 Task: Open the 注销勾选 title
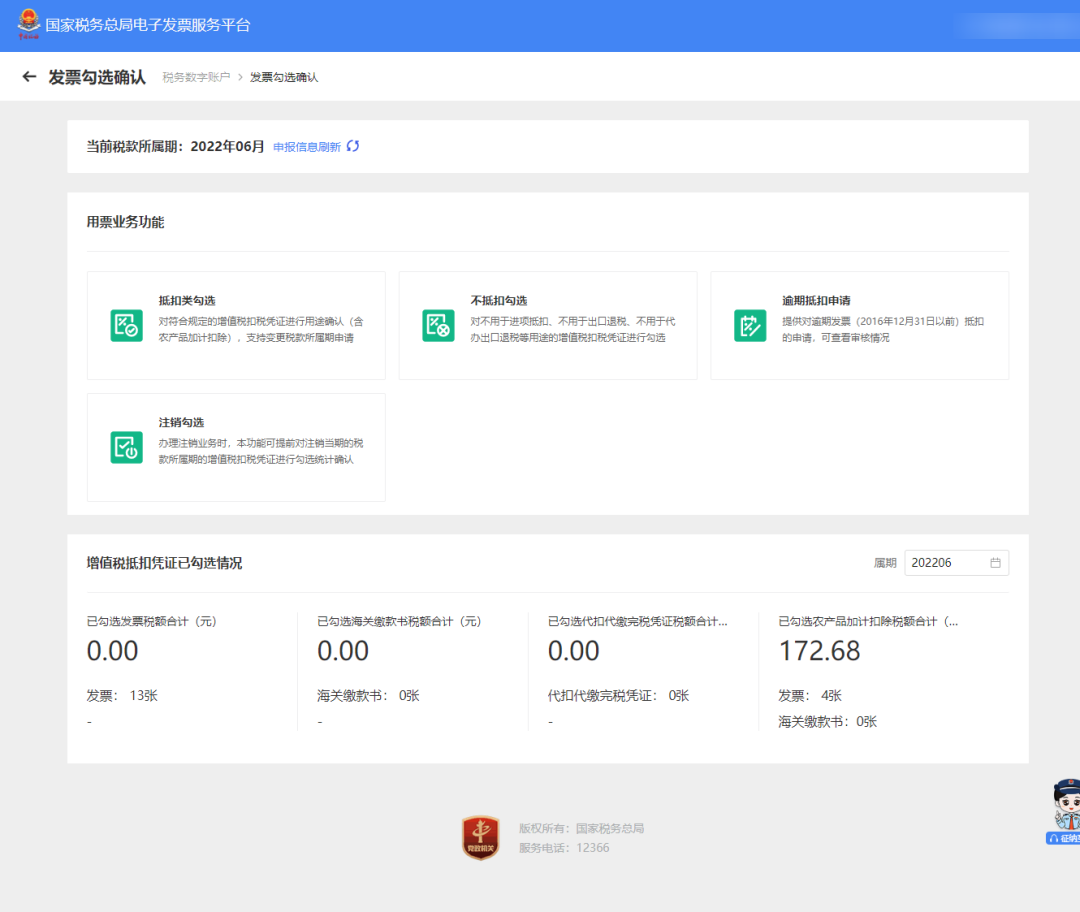coord(181,422)
